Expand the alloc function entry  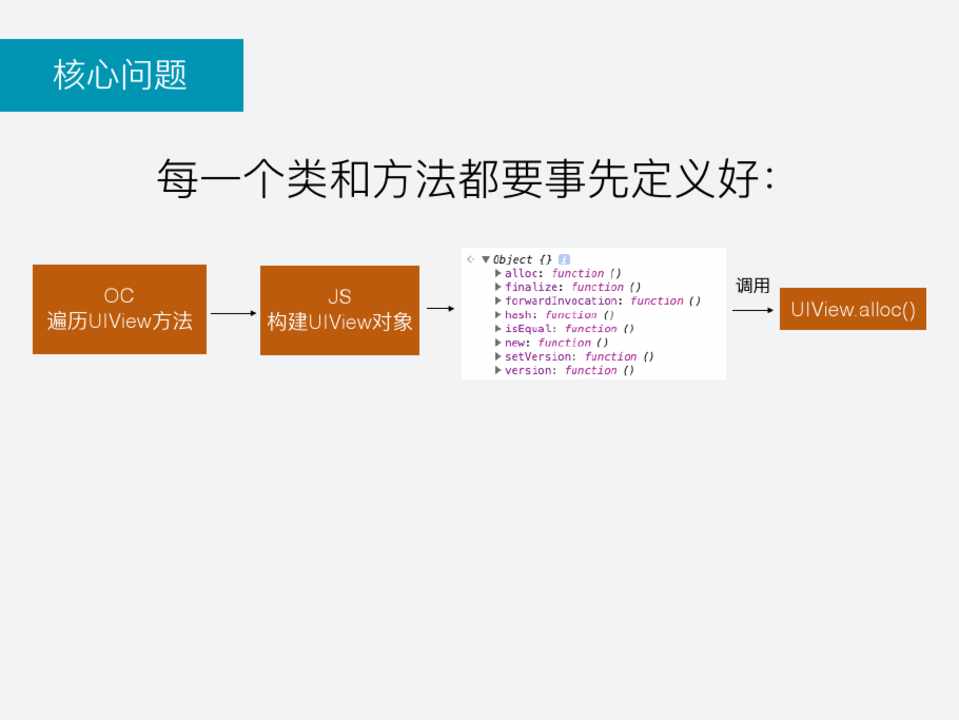pos(498,273)
